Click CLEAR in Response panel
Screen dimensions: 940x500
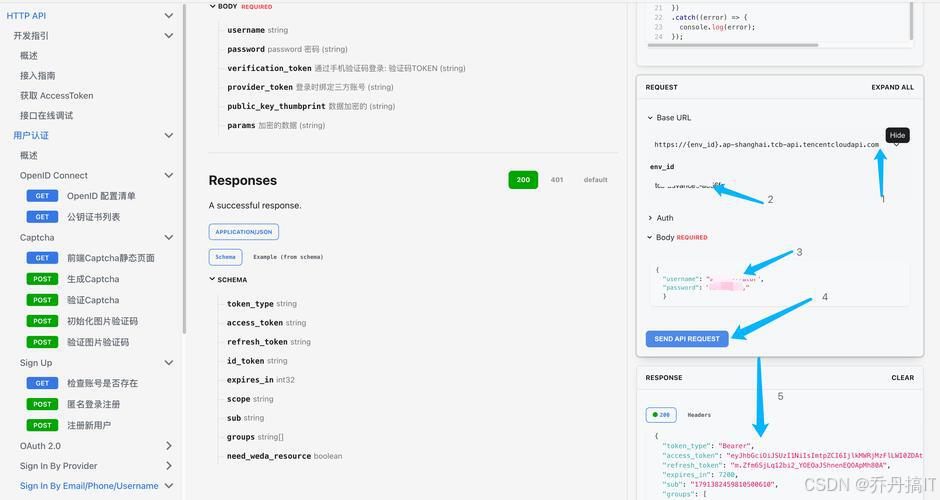[x=903, y=378]
